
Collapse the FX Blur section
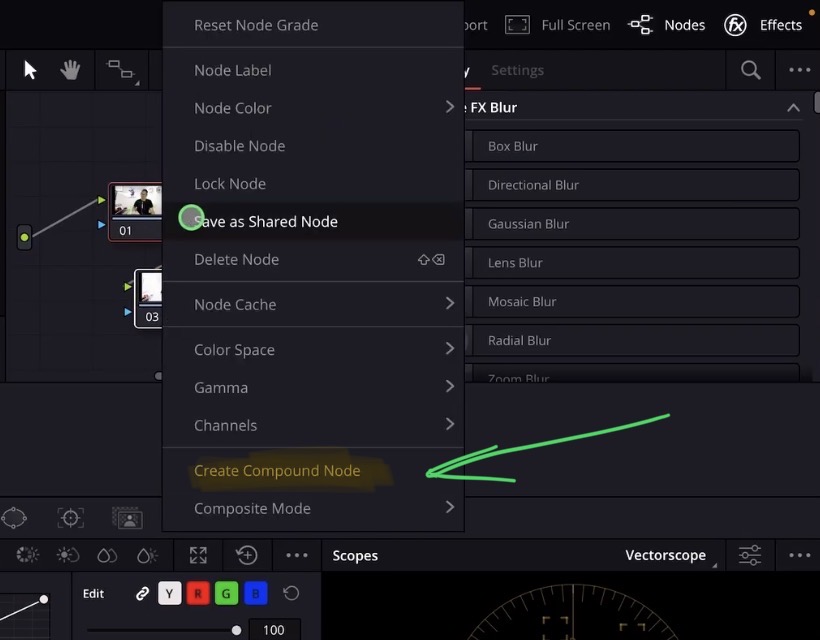(x=793, y=107)
